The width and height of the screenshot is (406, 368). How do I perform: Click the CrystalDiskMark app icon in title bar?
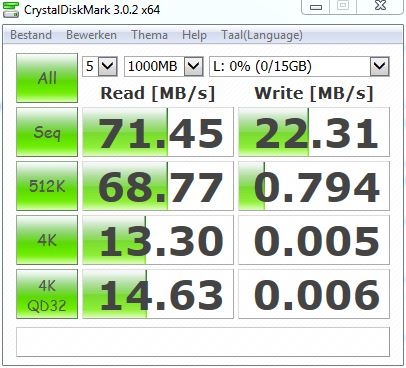(11, 9)
